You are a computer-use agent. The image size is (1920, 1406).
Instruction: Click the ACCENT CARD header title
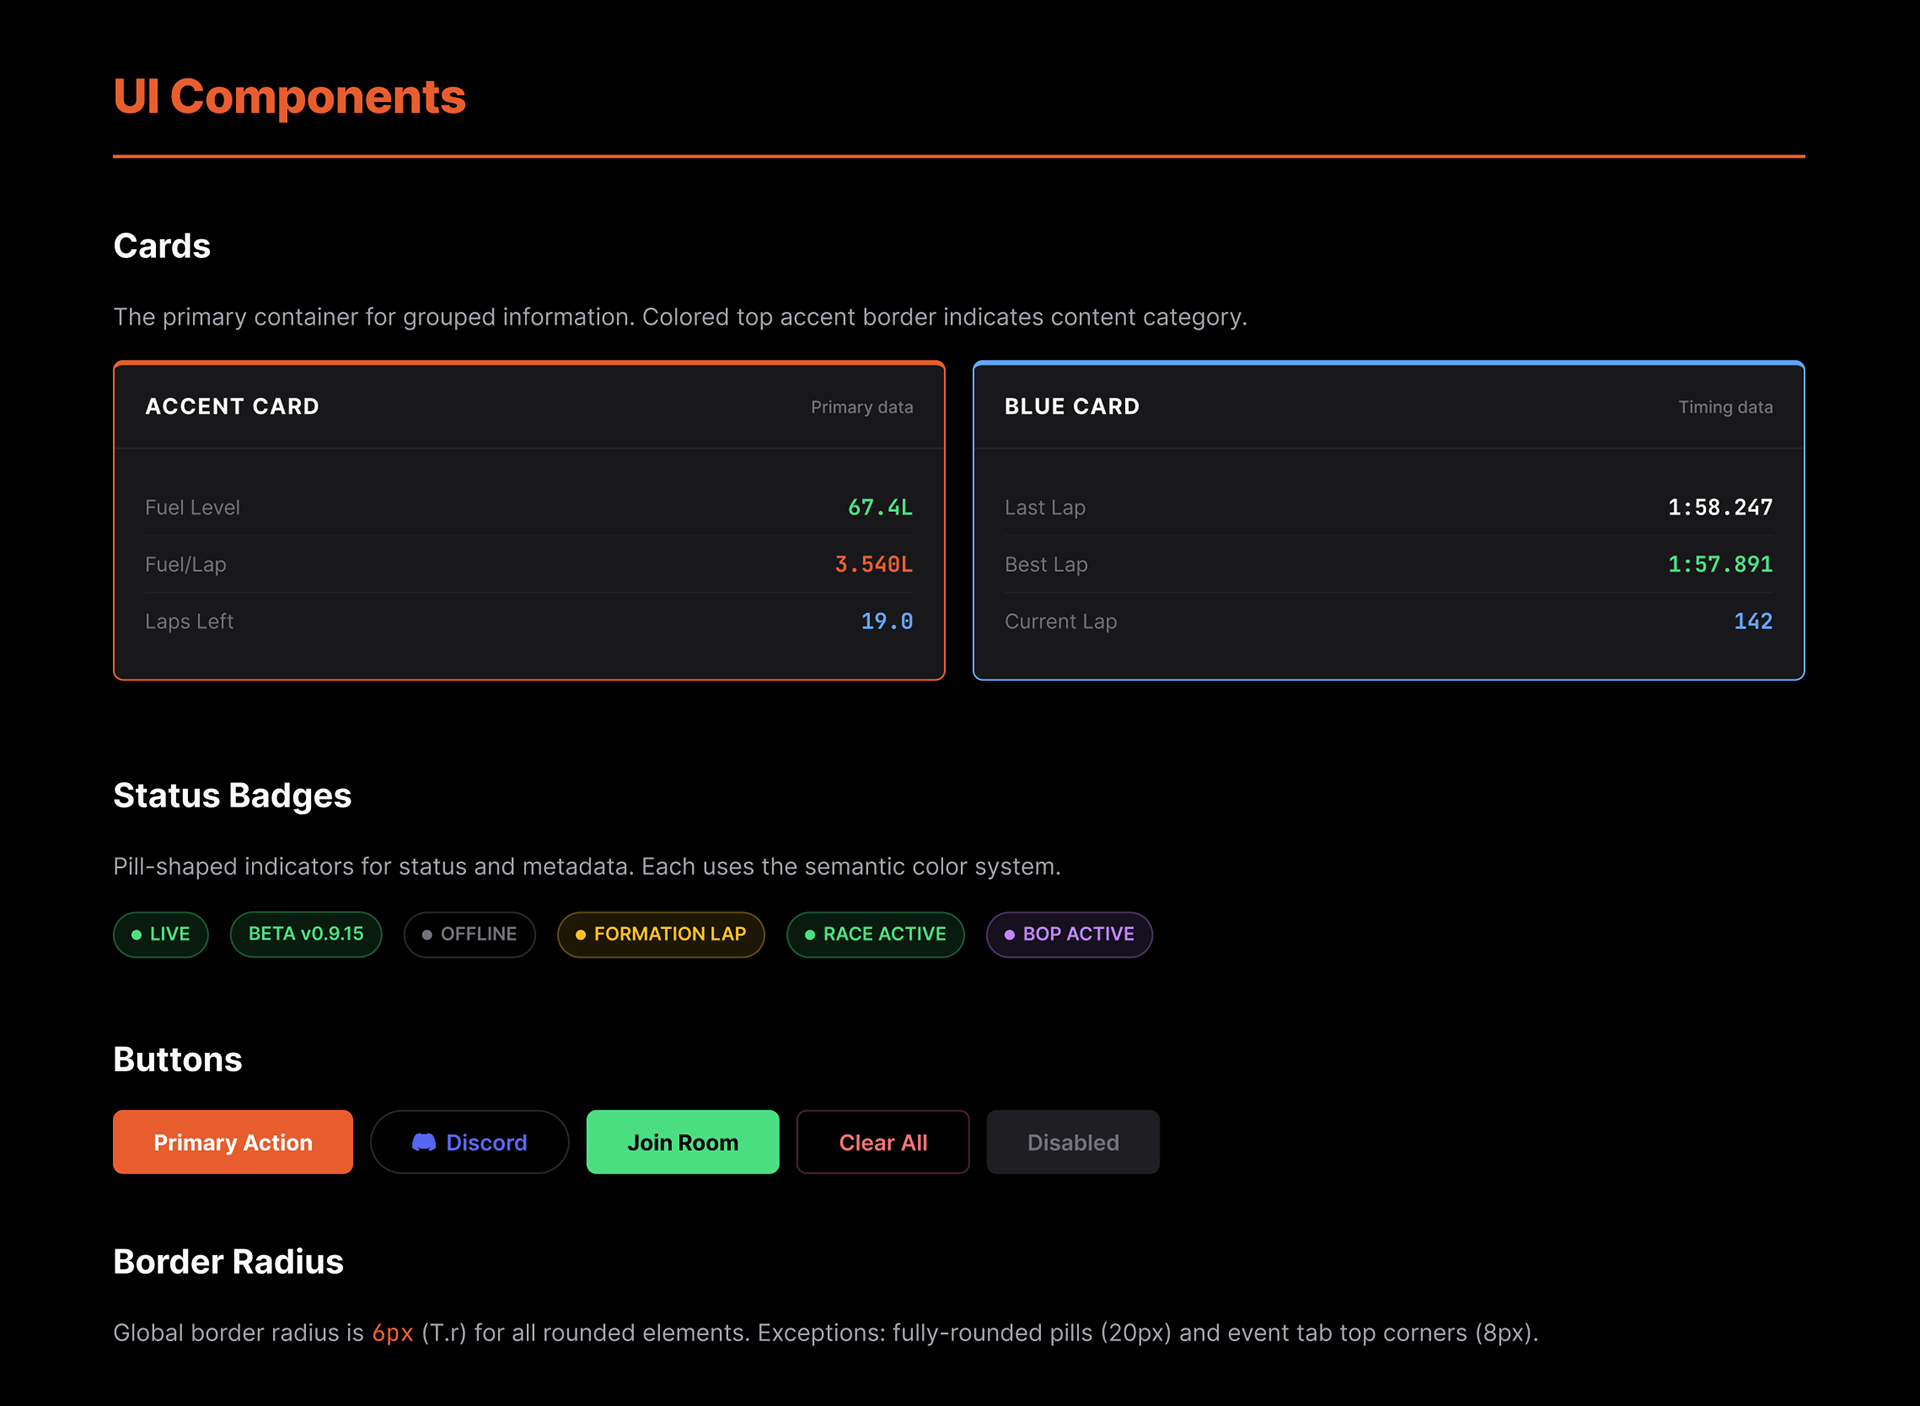pos(232,407)
